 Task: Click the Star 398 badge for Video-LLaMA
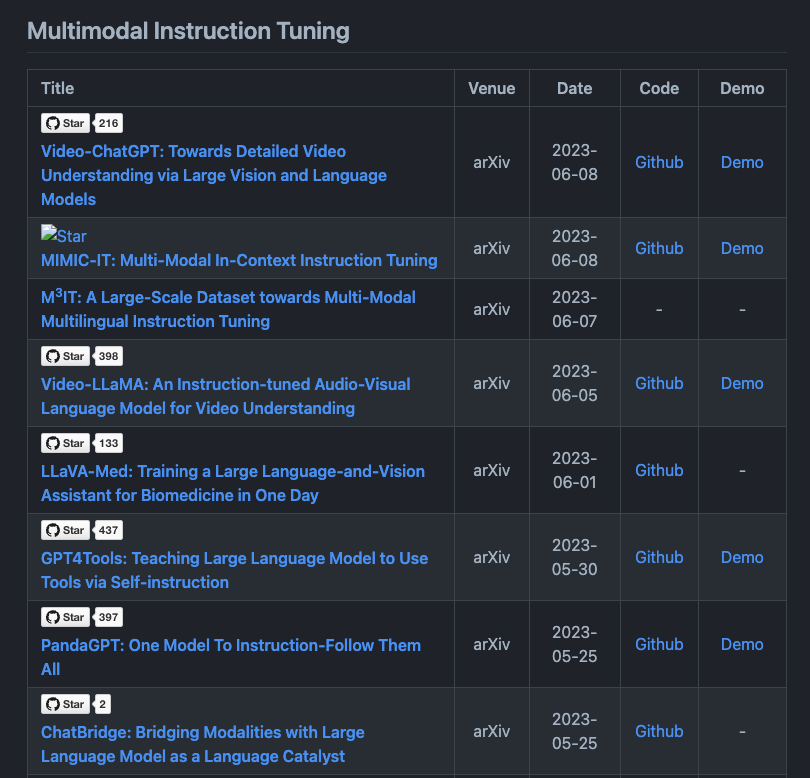coord(82,356)
